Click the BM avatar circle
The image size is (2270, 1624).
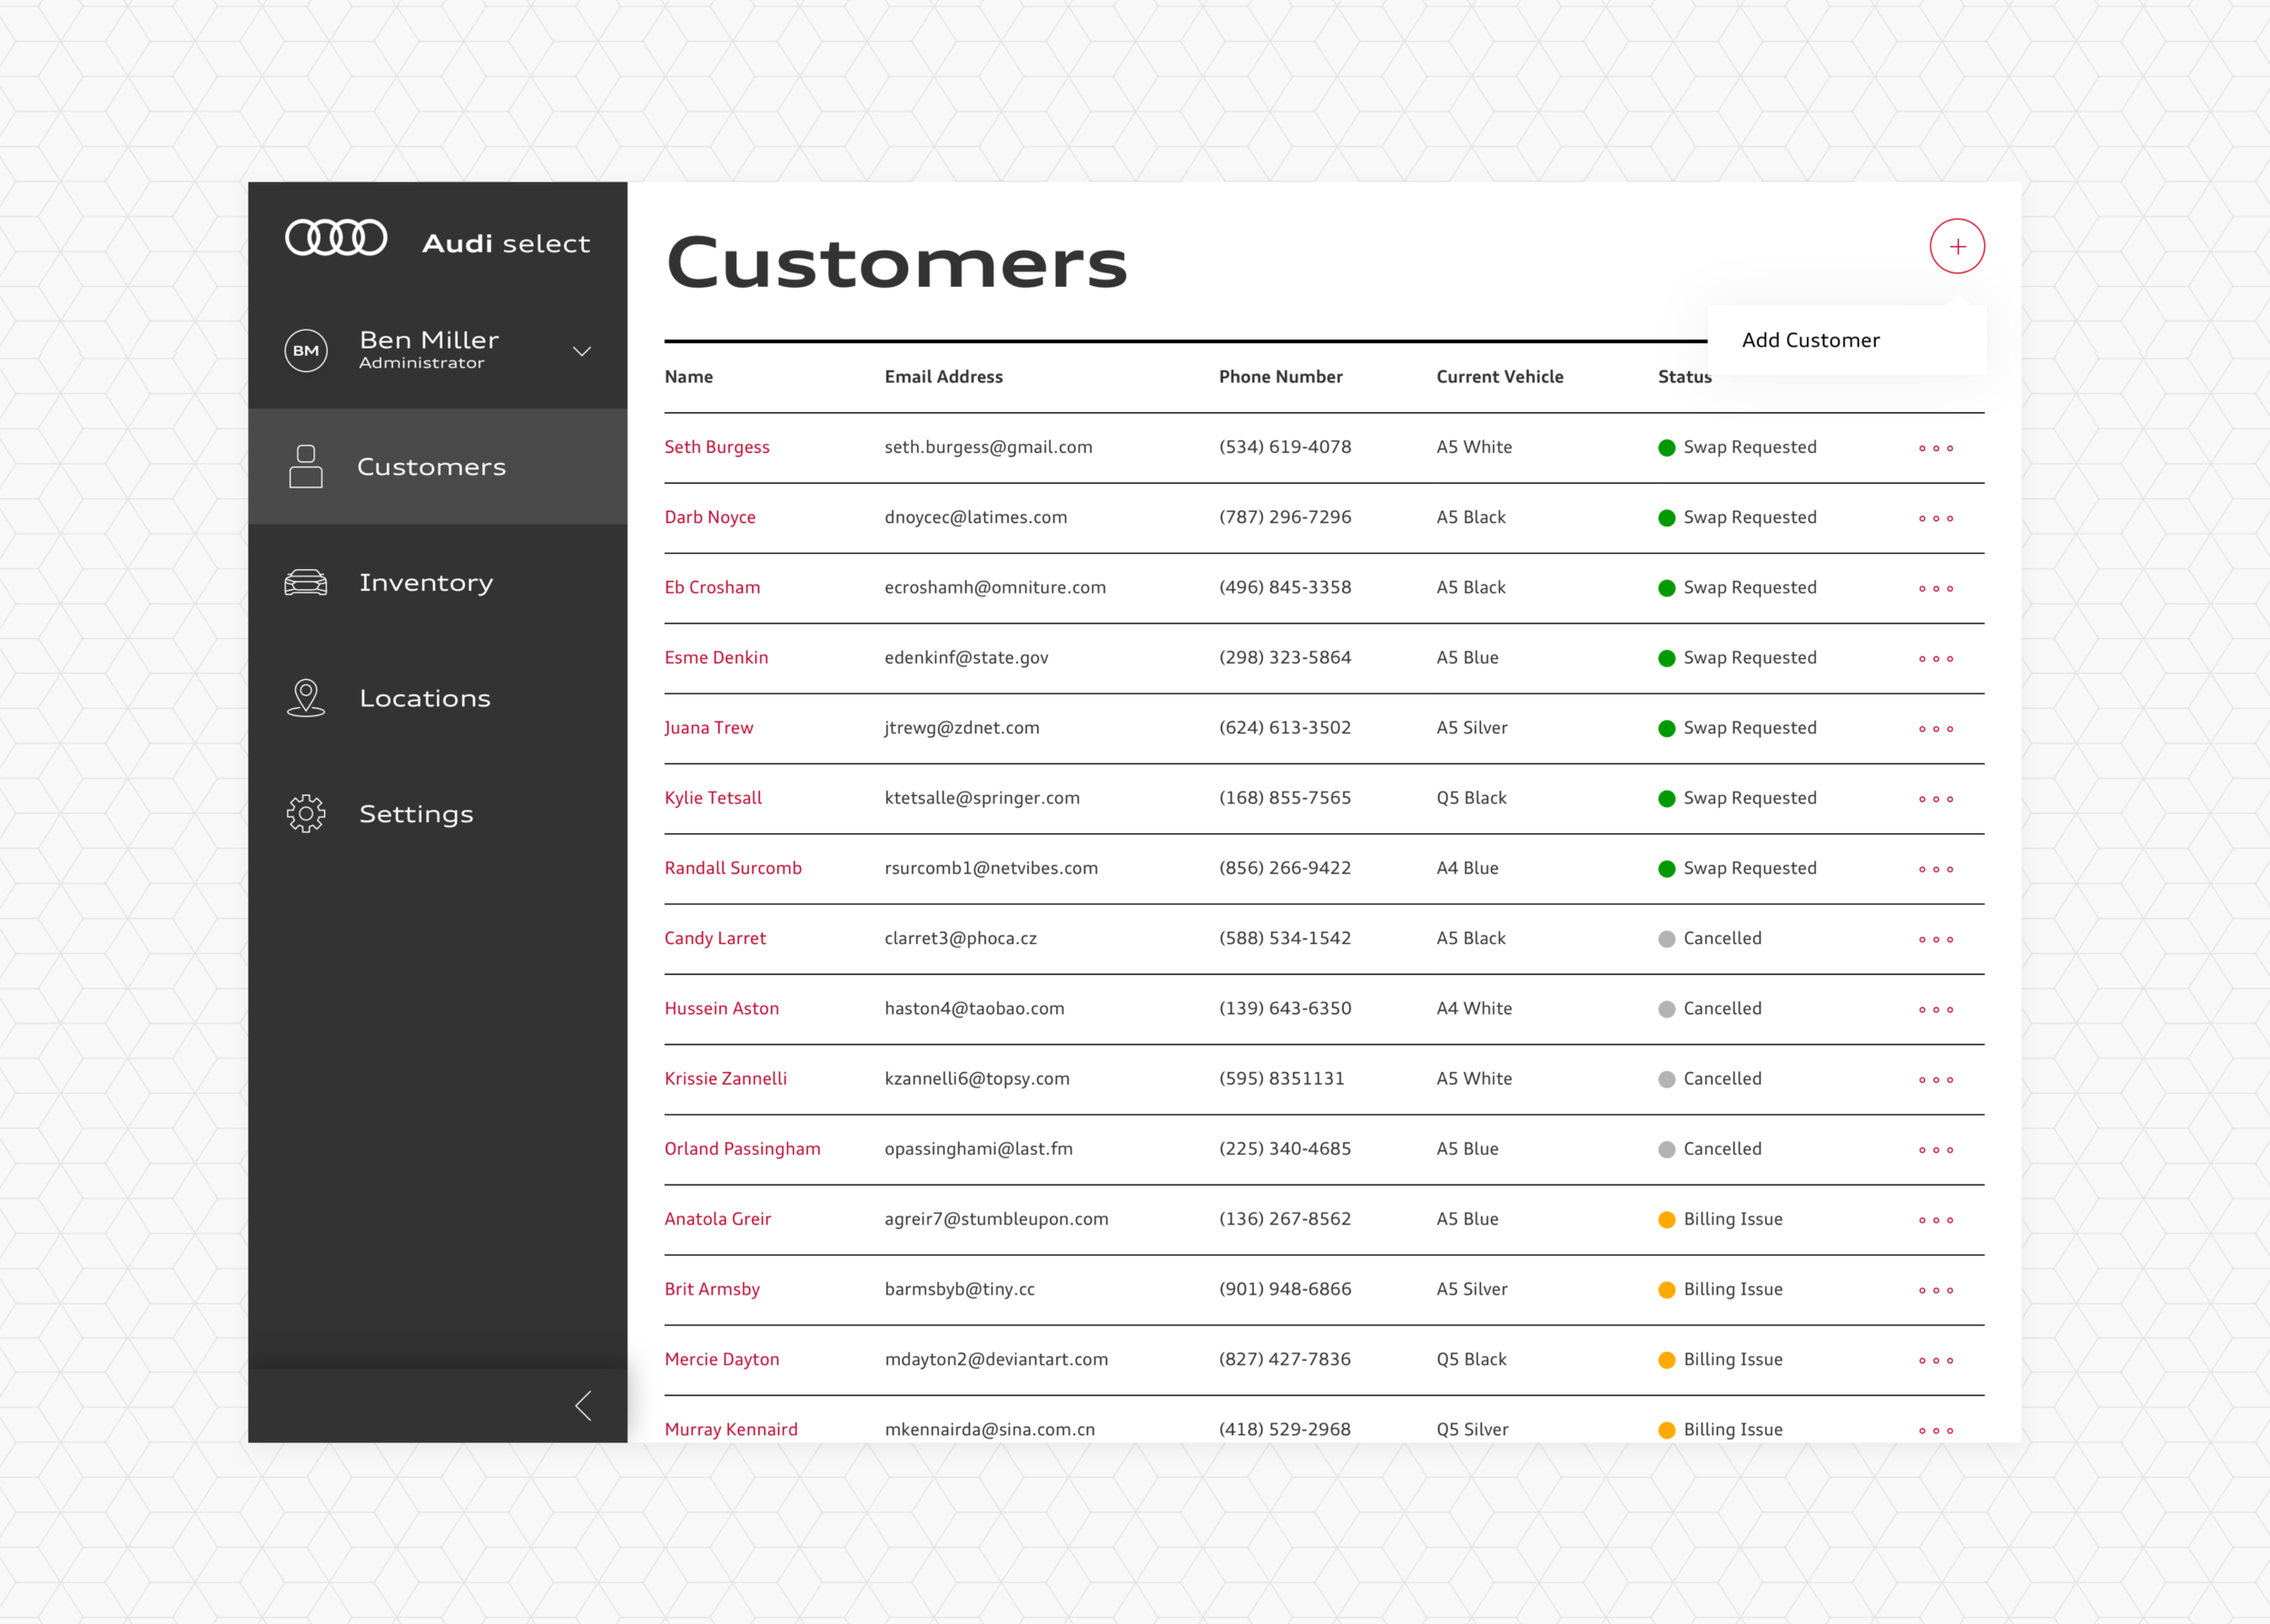pyautogui.click(x=306, y=351)
